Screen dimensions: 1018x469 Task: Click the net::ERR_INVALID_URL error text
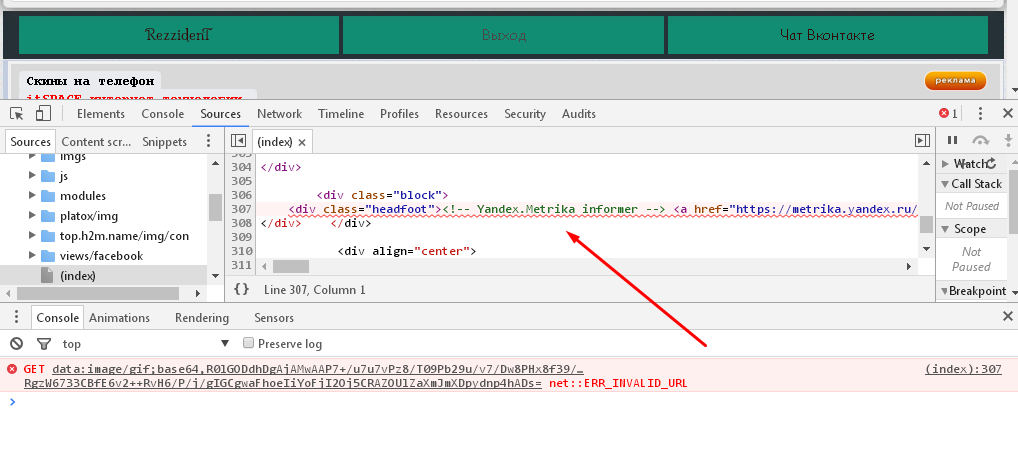[618, 383]
